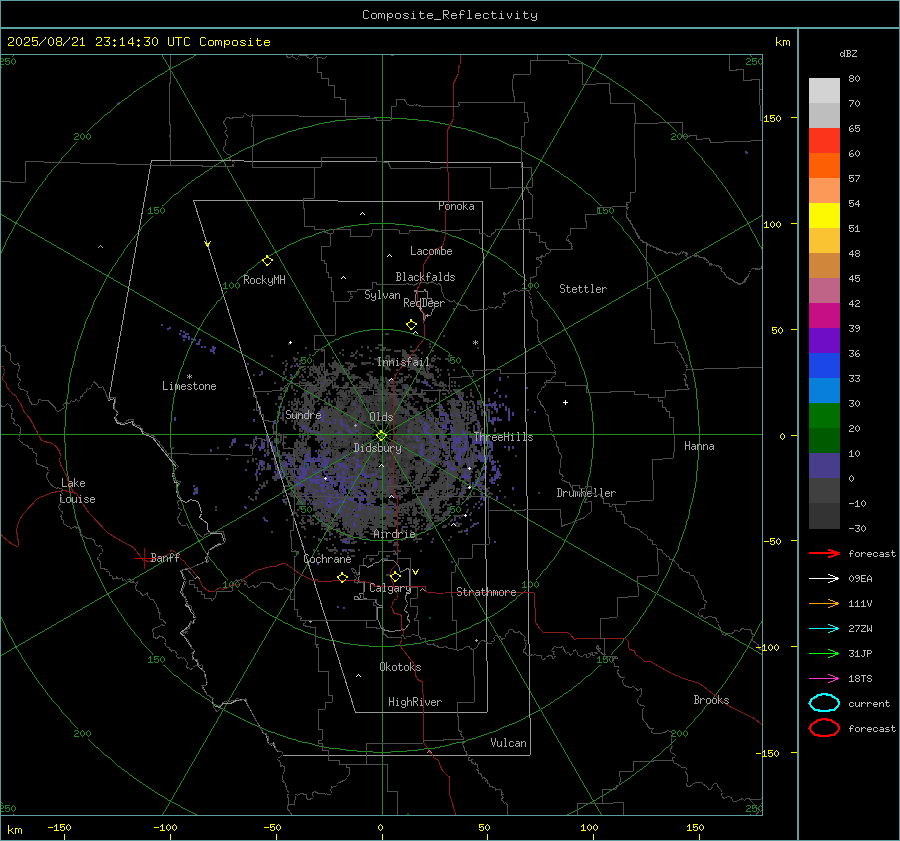The width and height of the screenshot is (900, 841).
Task: Click the white plus marker west of Hanna
Action: [x=565, y=402]
